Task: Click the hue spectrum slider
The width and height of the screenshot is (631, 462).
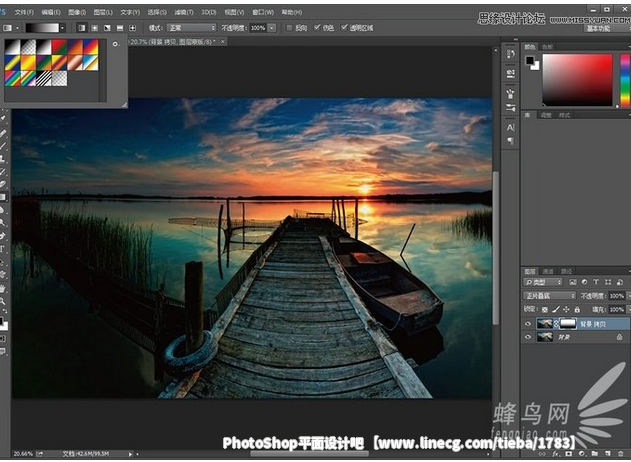Action: pos(625,80)
